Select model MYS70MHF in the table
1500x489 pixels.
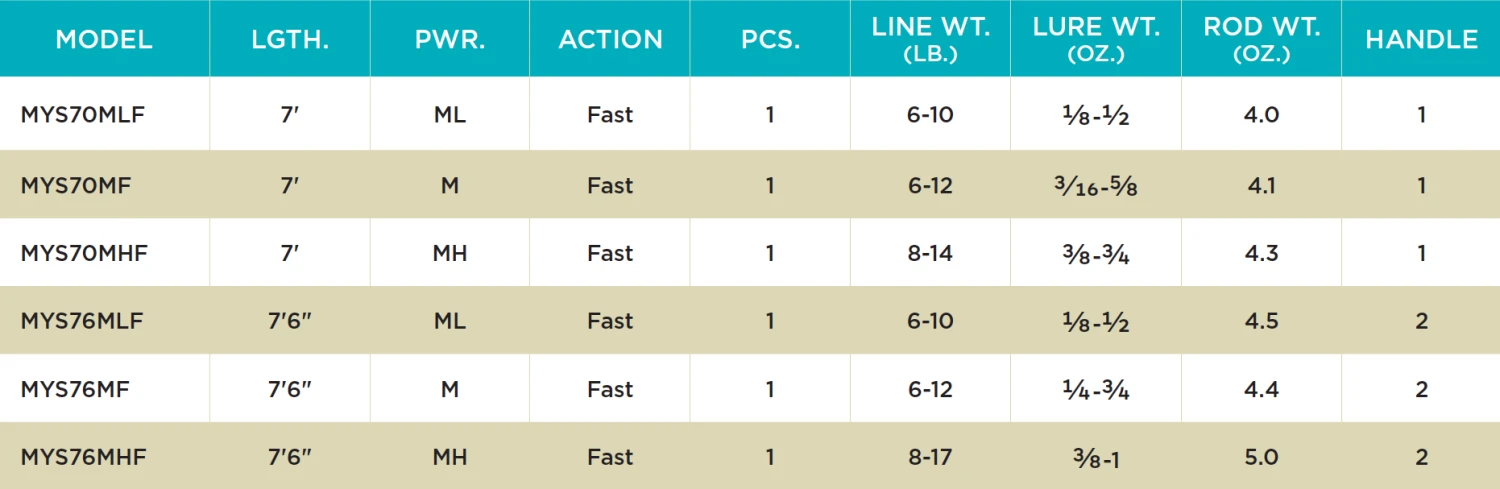(84, 254)
